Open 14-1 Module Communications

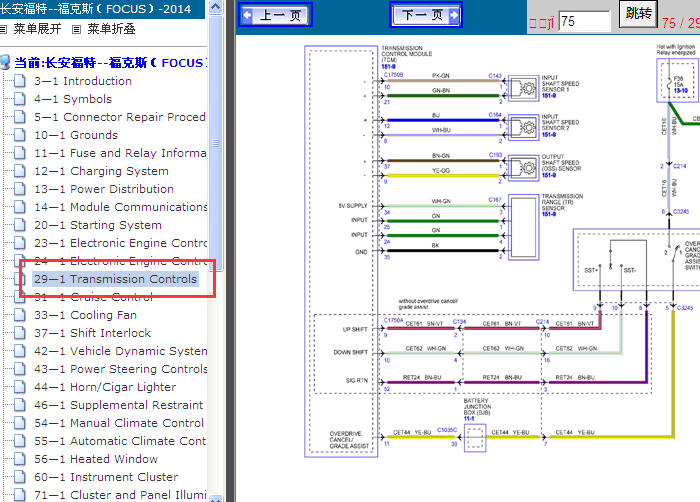[x=120, y=207]
